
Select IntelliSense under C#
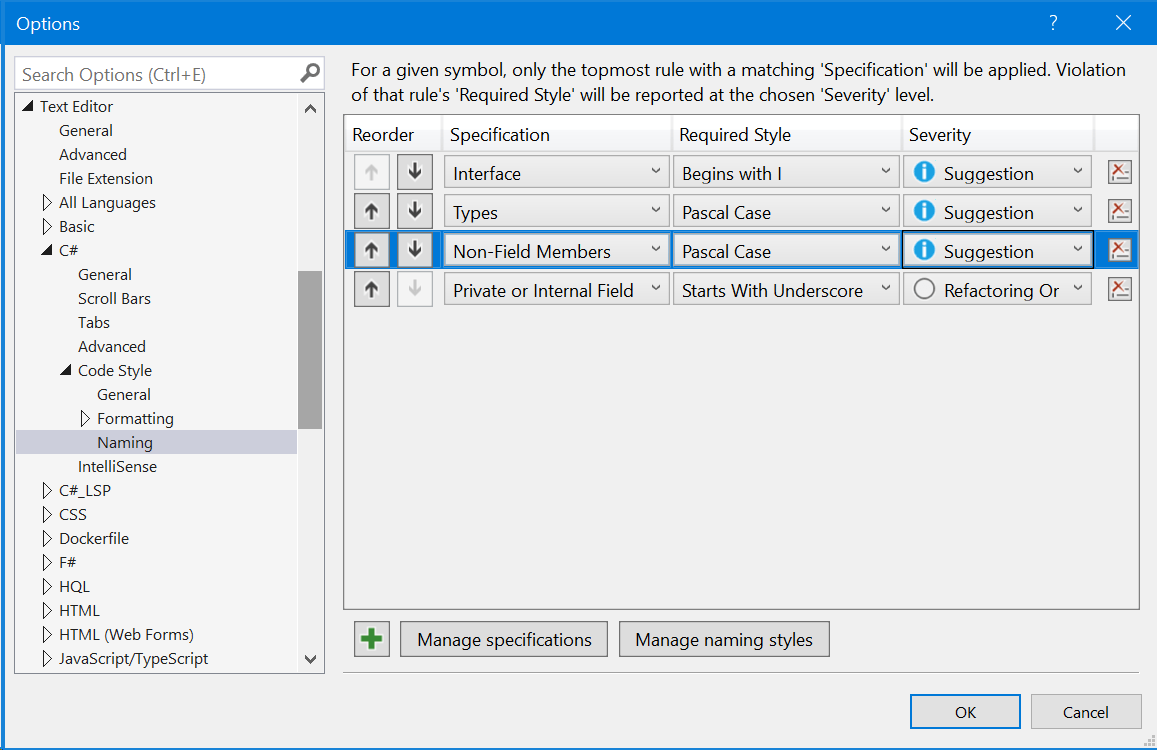(117, 467)
